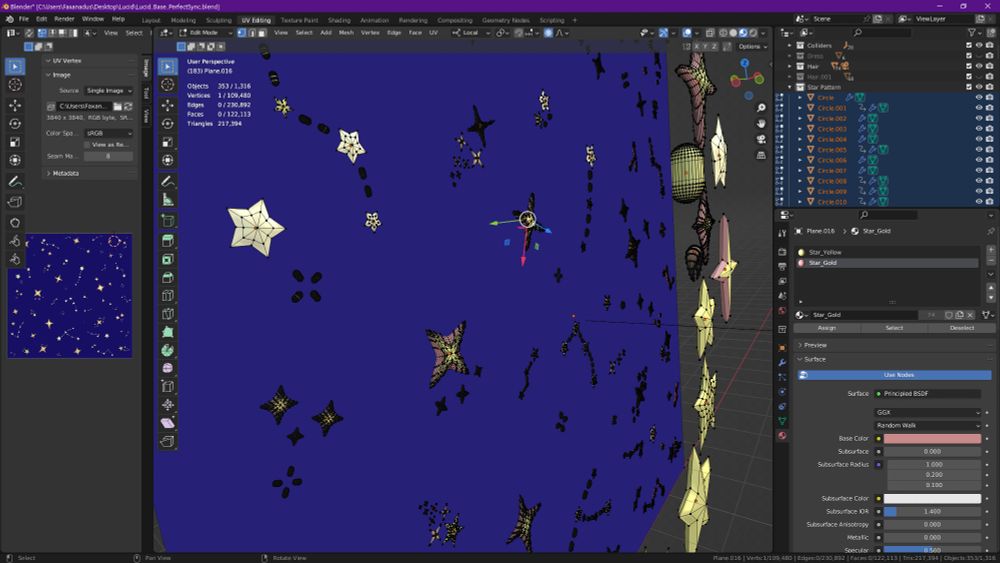Screen dimensions: 1000x563
Task: Click the Use Nodes button
Action: (x=894, y=375)
